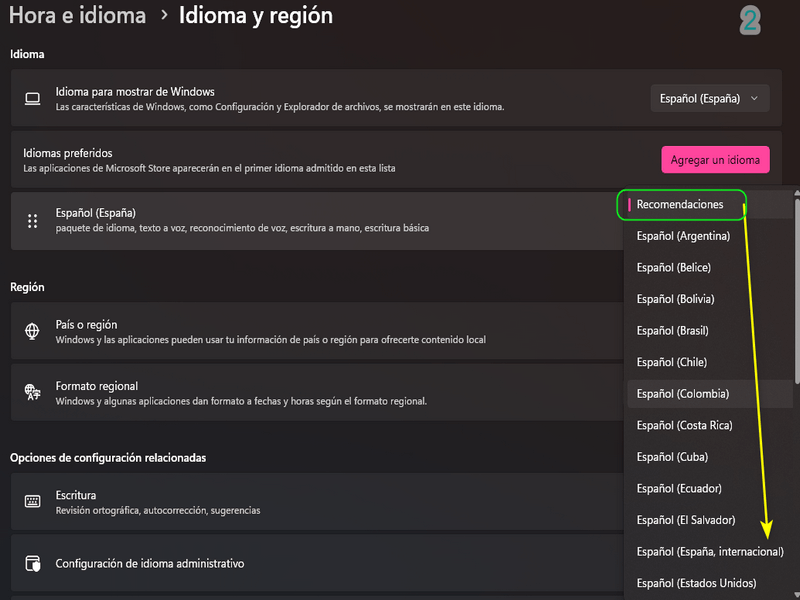The image size is (800, 600).
Task: Choose Español (Argentina) from the list
Action: pyautogui.click(x=683, y=236)
